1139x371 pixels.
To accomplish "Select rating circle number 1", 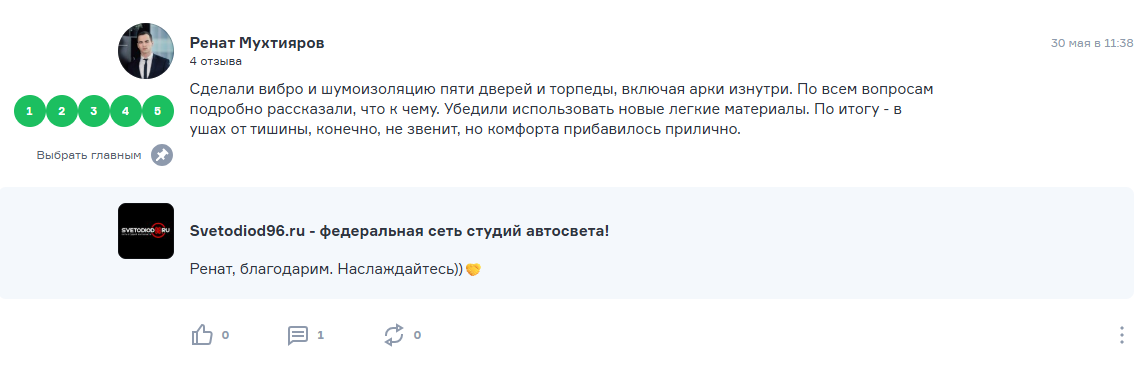I will pos(30,111).
